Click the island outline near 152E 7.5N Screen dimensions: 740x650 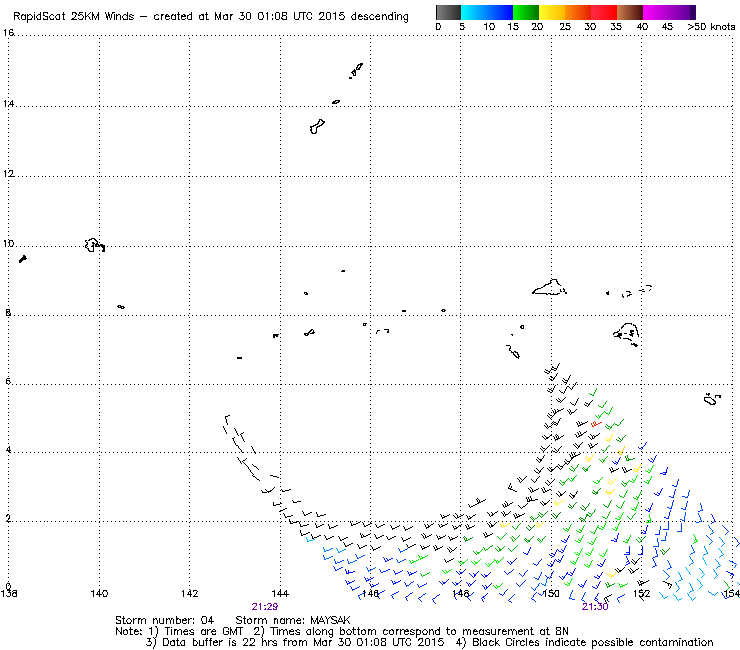pyautogui.click(x=626, y=335)
